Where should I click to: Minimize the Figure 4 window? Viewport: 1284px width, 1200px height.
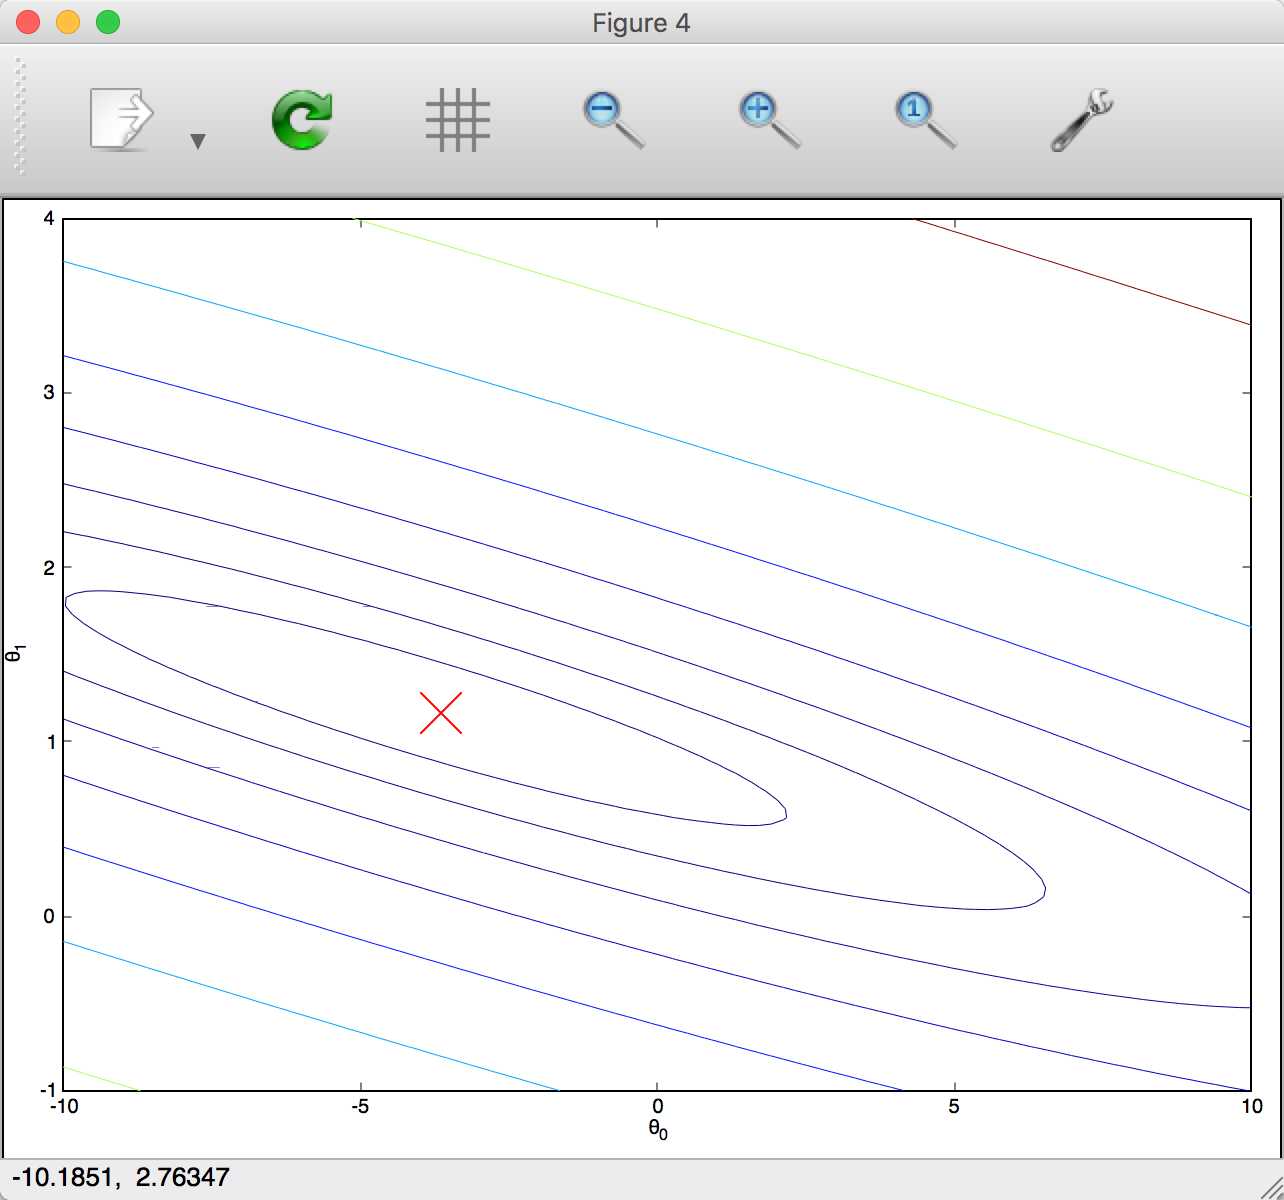[67, 22]
